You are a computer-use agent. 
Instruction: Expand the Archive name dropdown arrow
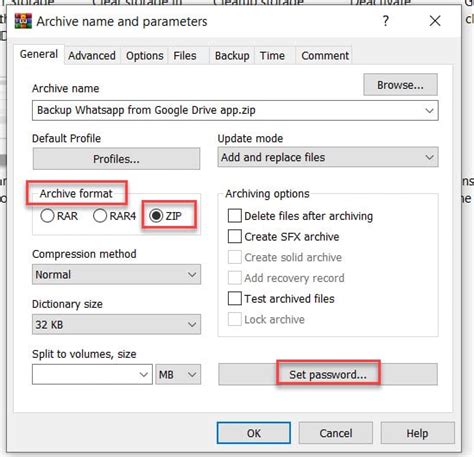pyautogui.click(x=429, y=110)
